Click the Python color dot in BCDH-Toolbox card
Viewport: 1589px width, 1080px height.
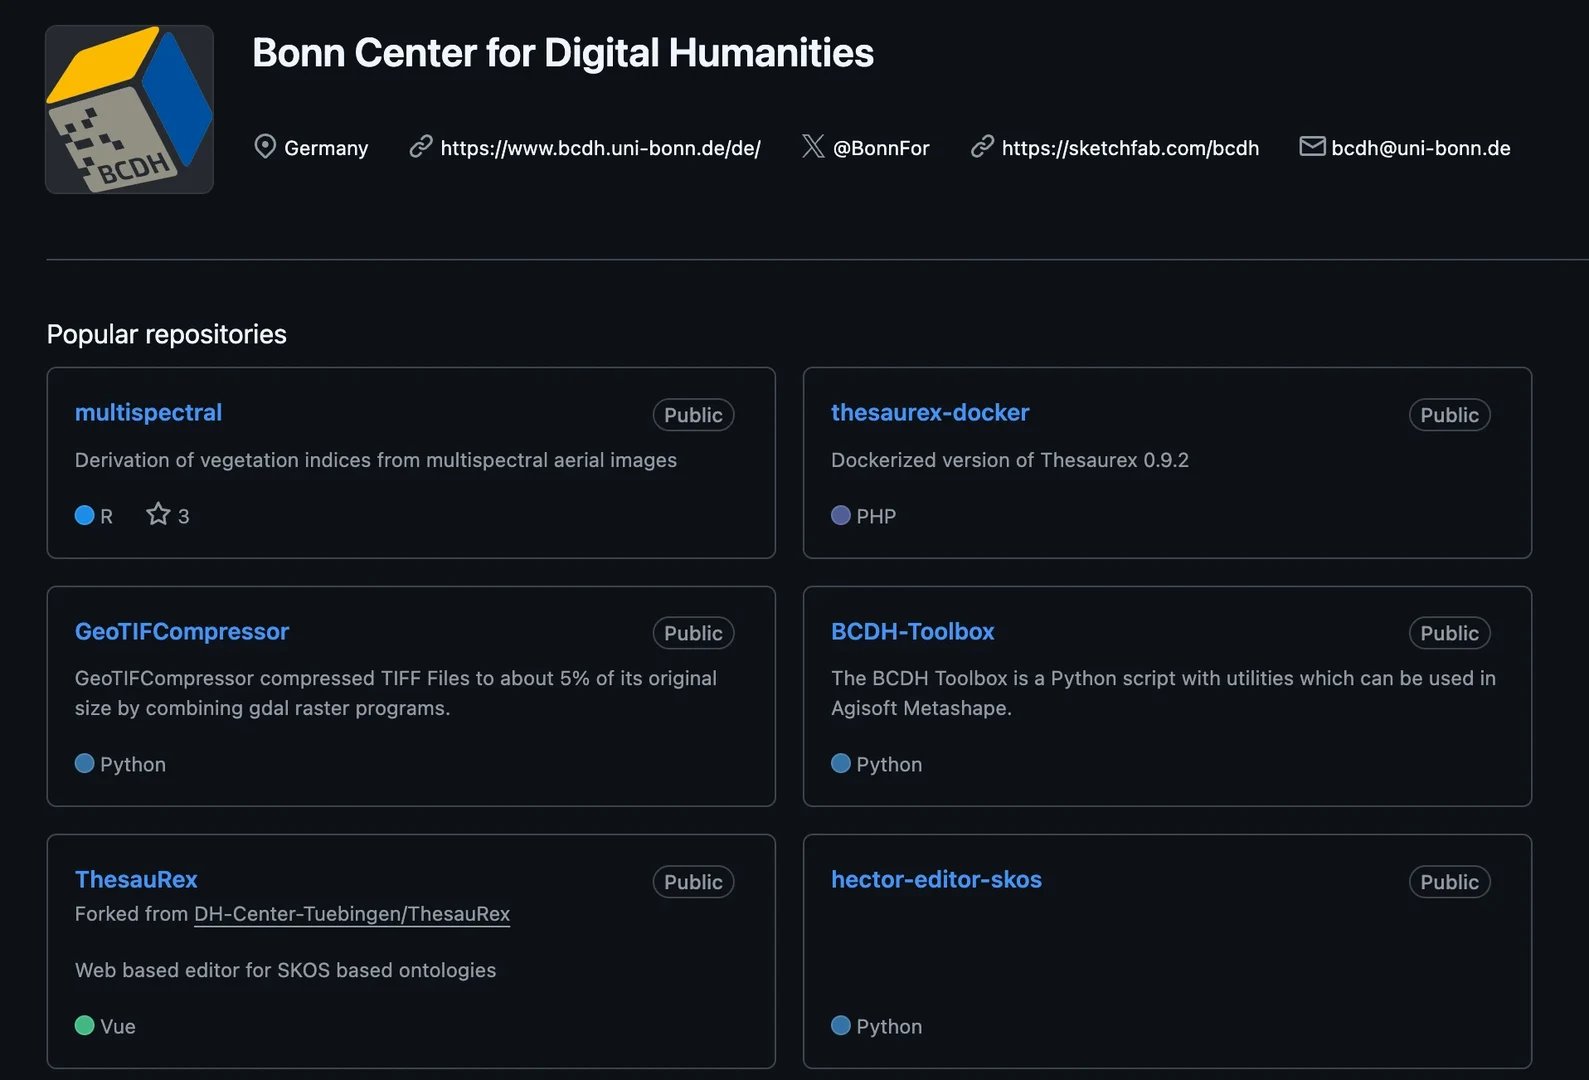[841, 763]
